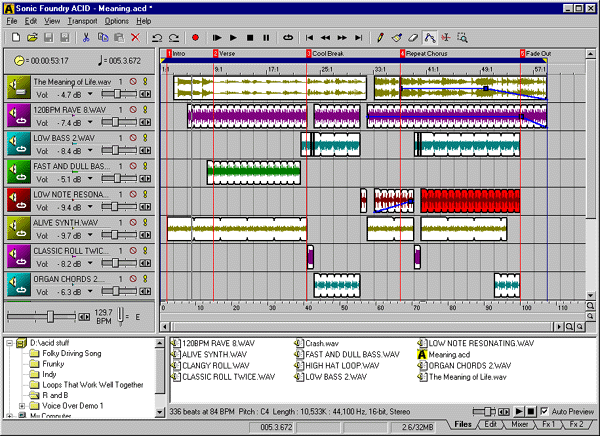Viewport: 600px width, 436px height.
Task: Click the Stop button in toolbar
Action: 250,38
